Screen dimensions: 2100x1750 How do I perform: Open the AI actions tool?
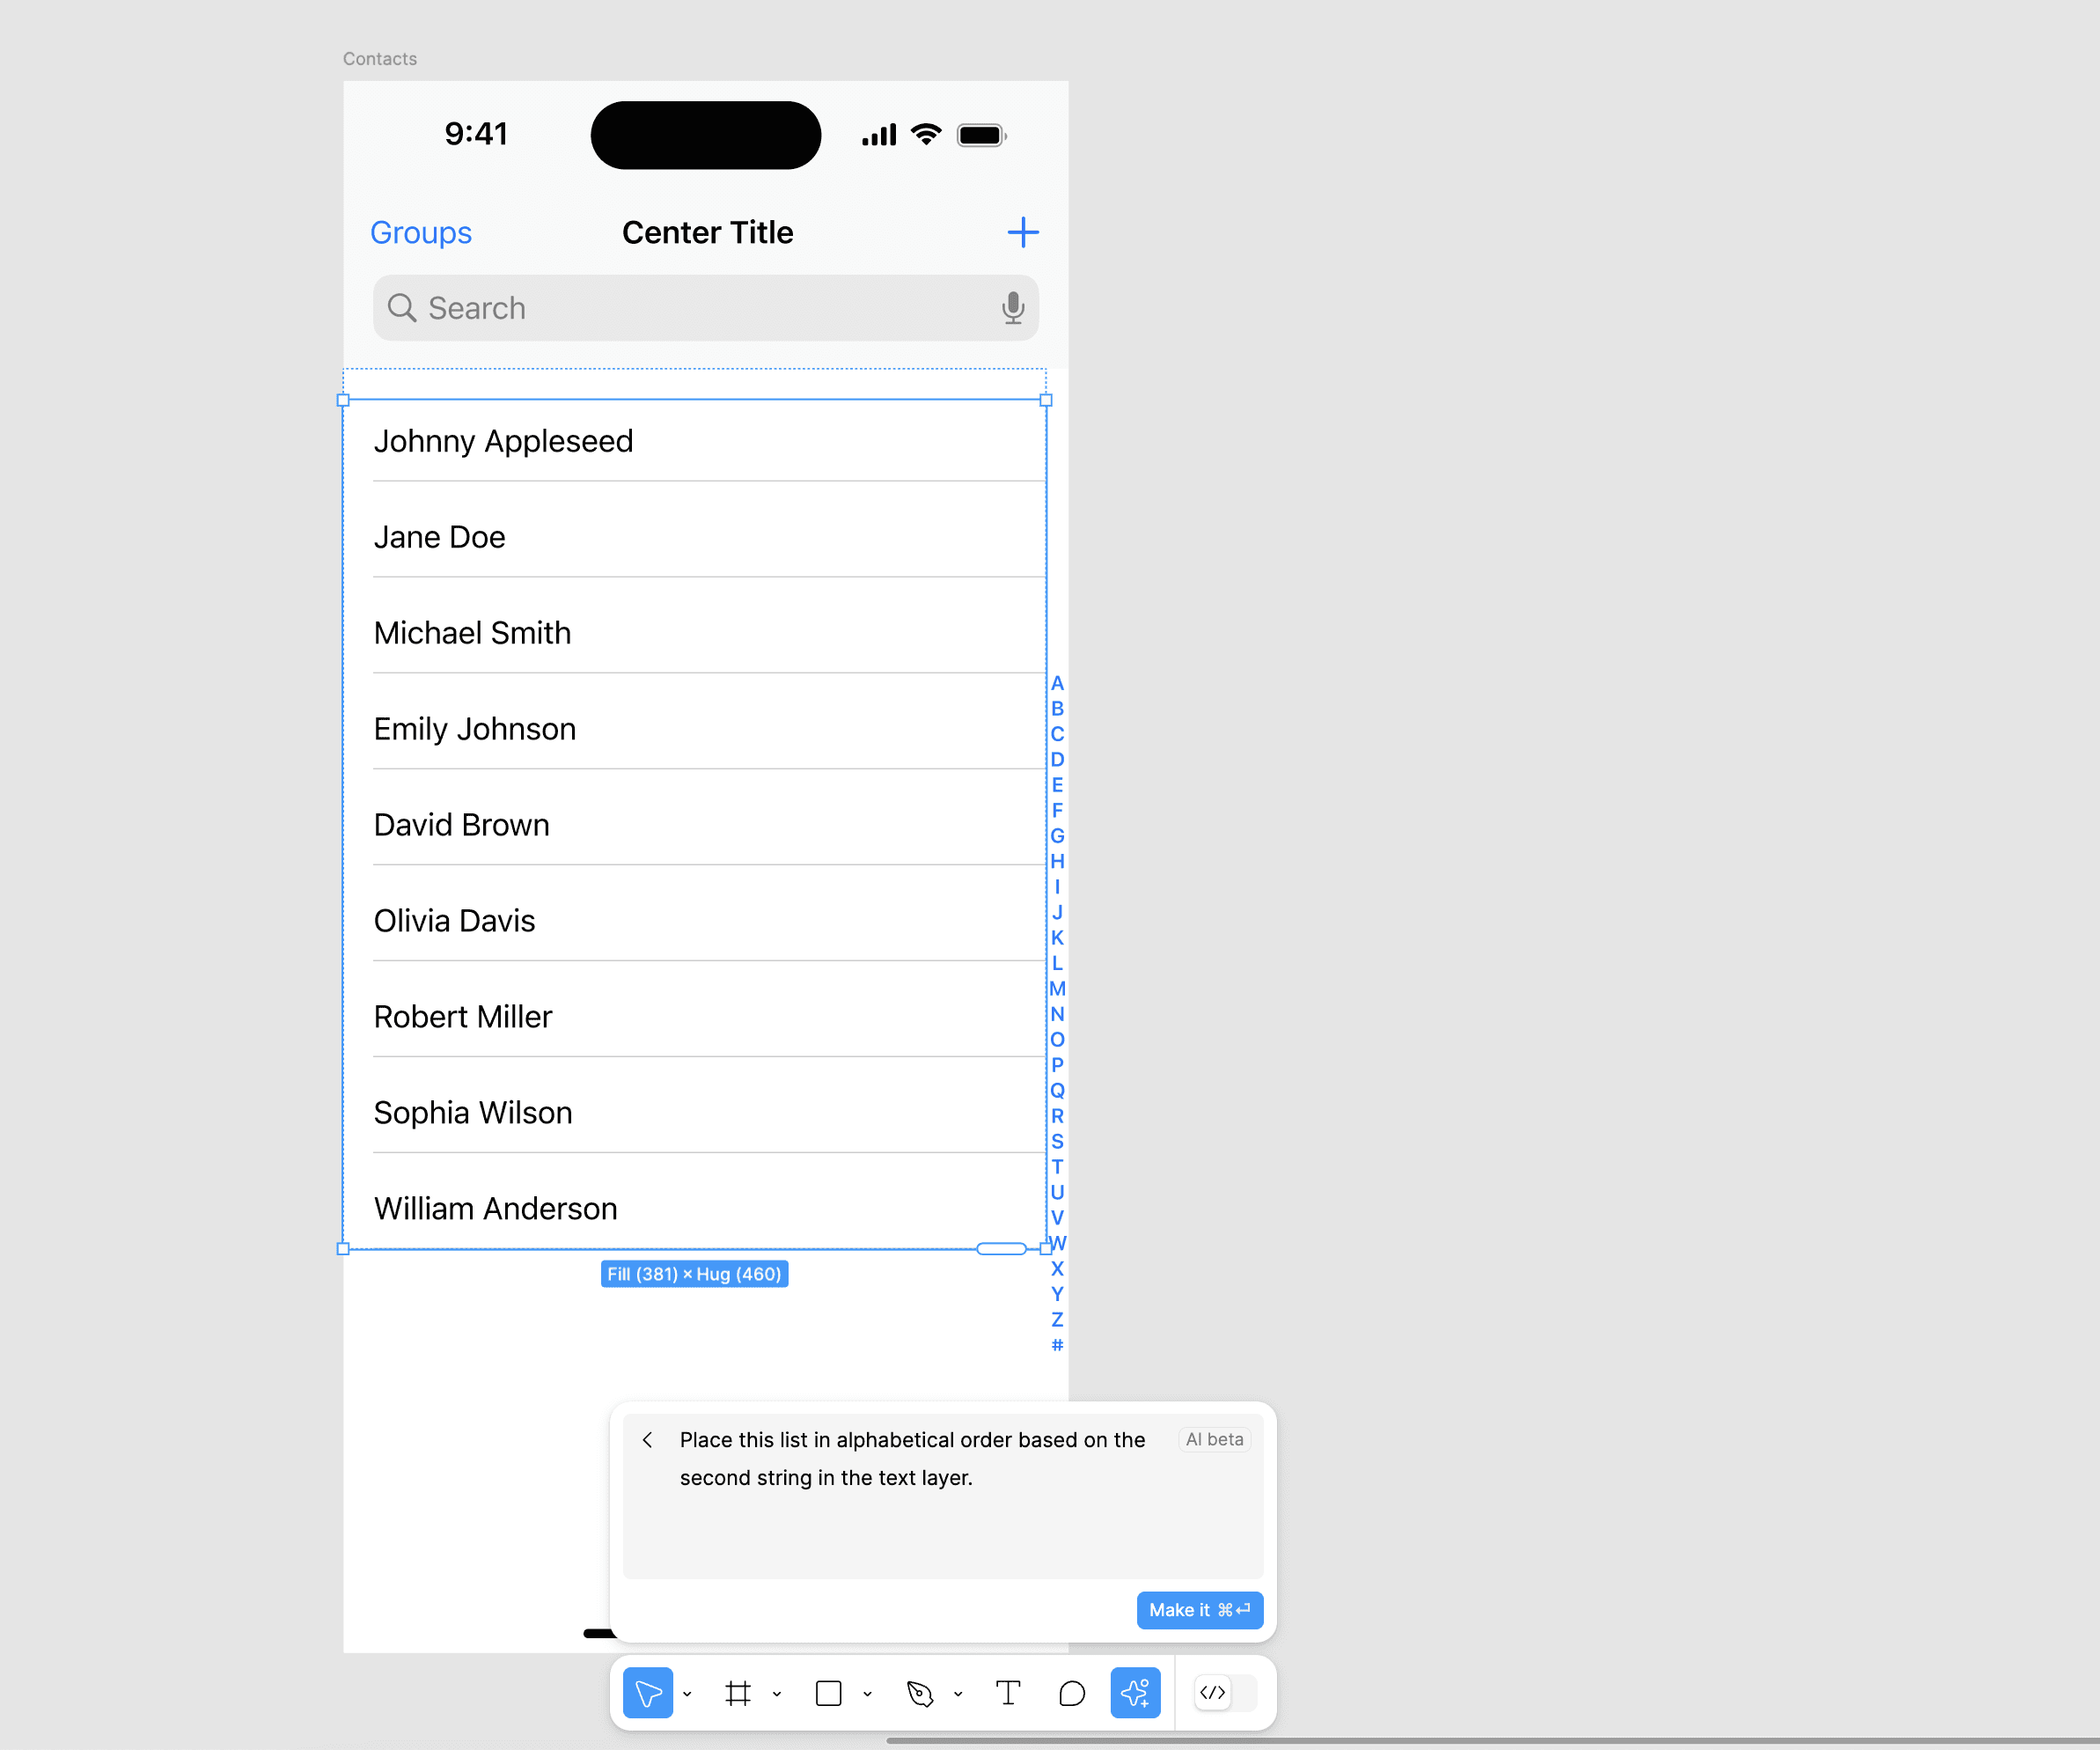click(1135, 1693)
